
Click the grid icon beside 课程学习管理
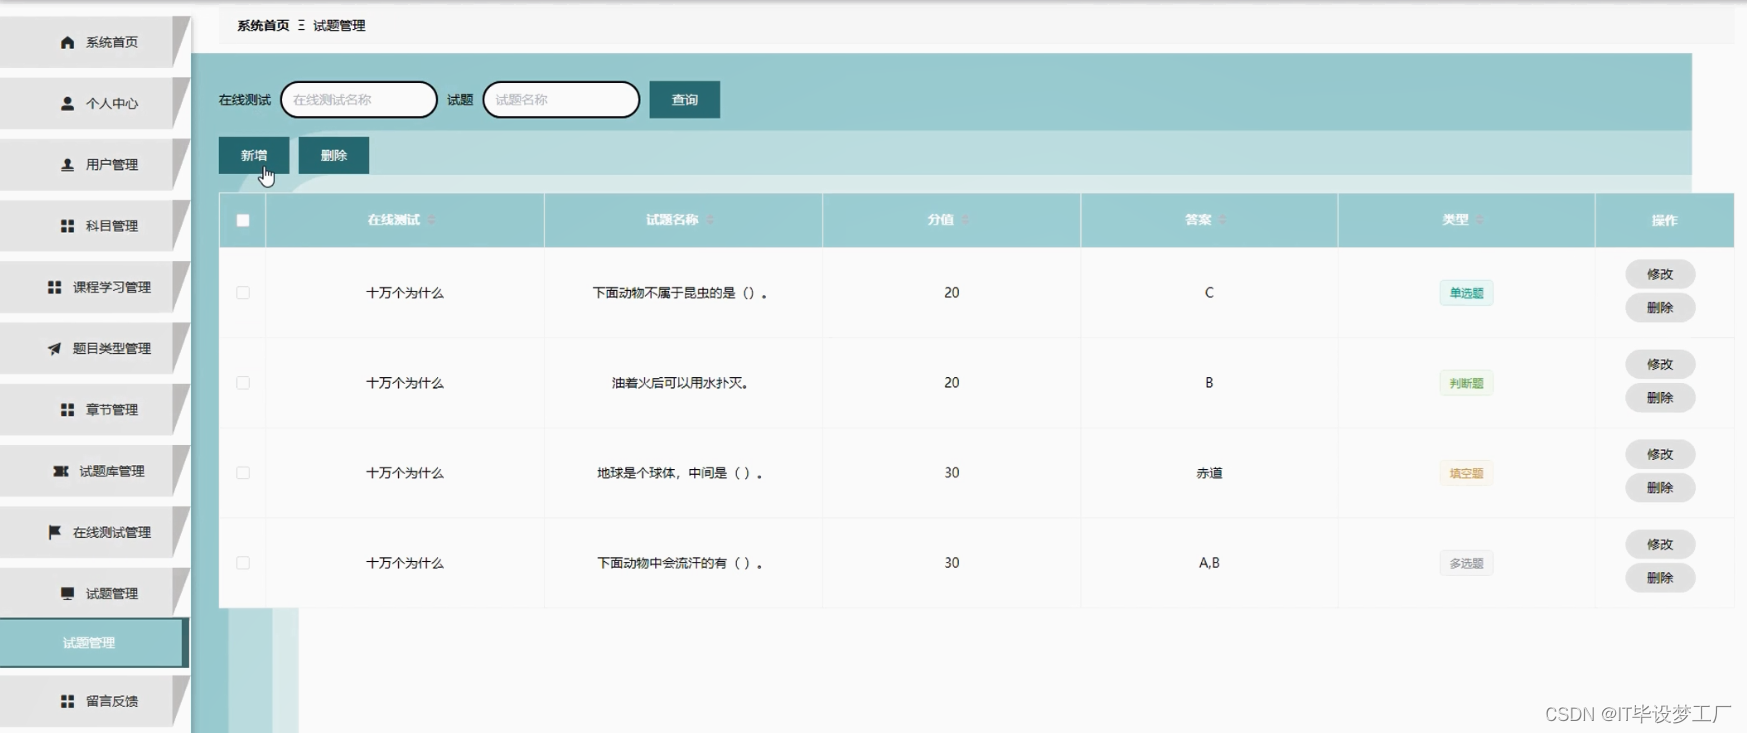(x=54, y=287)
